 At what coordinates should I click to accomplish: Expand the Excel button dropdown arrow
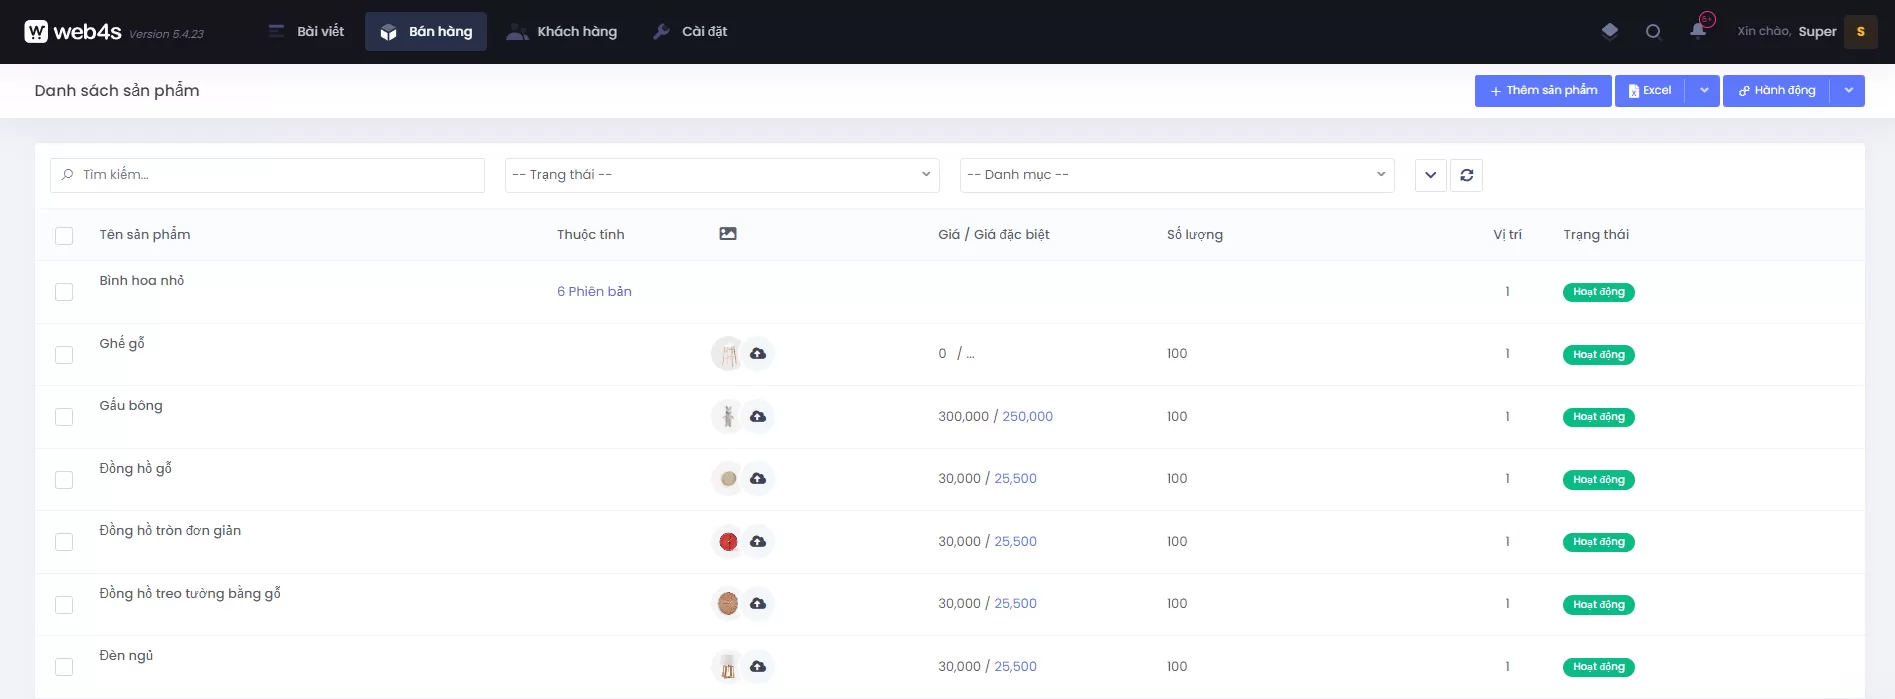[x=1704, y=91]
